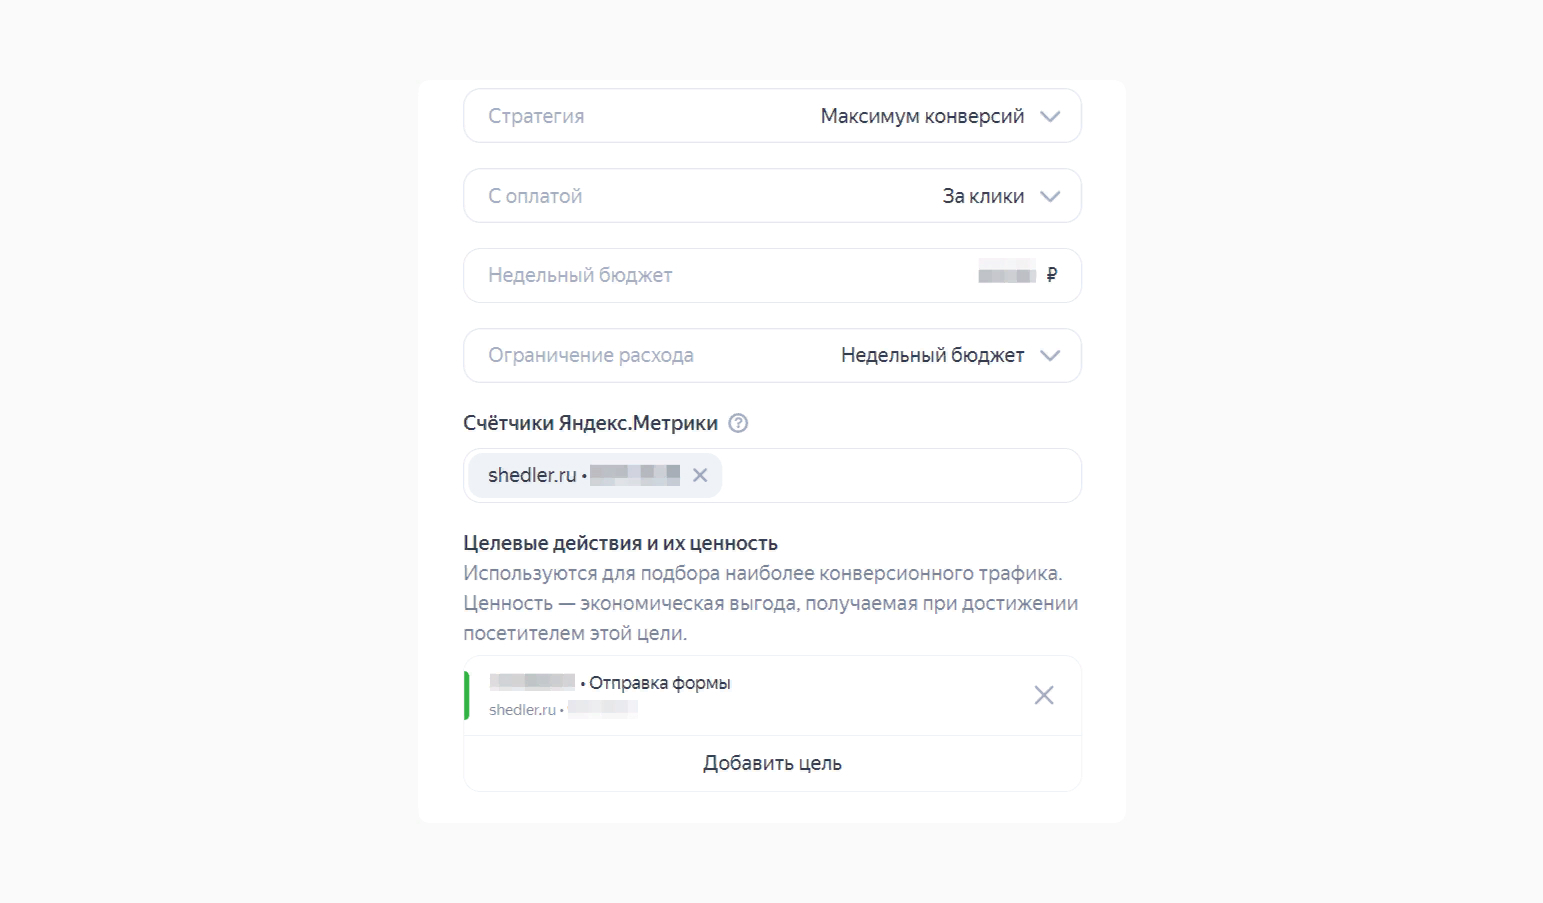
Task: Click the help icon beside Счётчики Яндекс.Метрики
Action: click(738, 423)
